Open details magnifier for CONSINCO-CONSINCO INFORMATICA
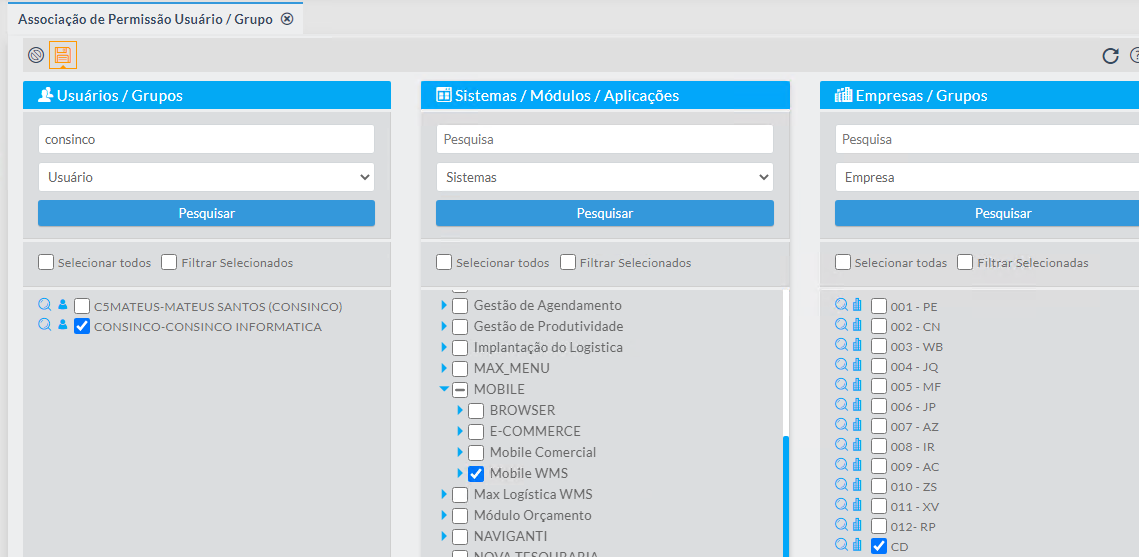 pos(45,325)
